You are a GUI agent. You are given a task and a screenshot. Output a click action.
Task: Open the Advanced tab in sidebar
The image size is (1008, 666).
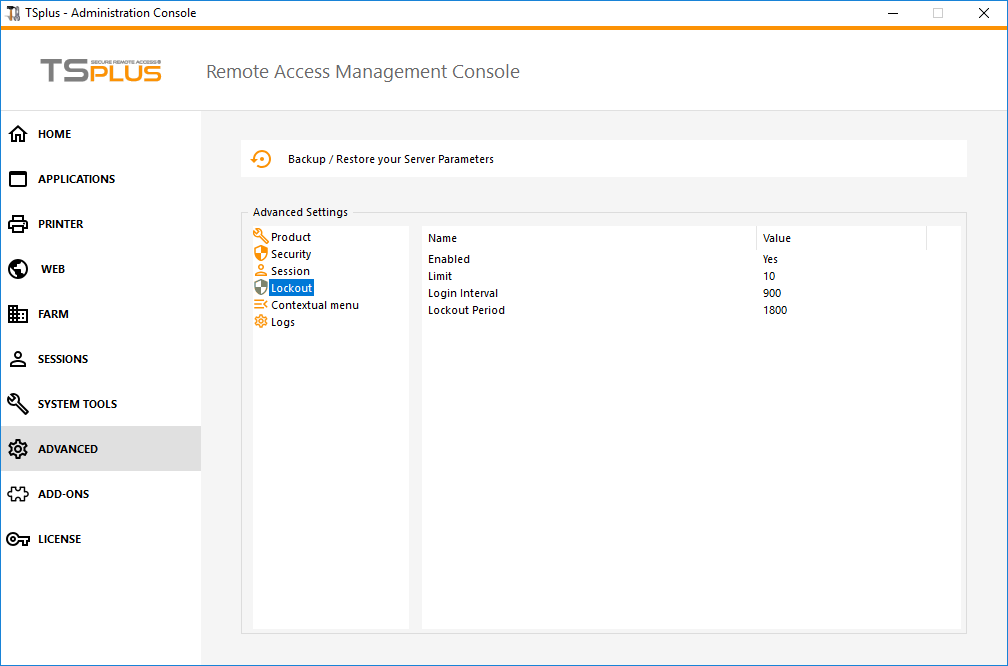tap(68, 449)
